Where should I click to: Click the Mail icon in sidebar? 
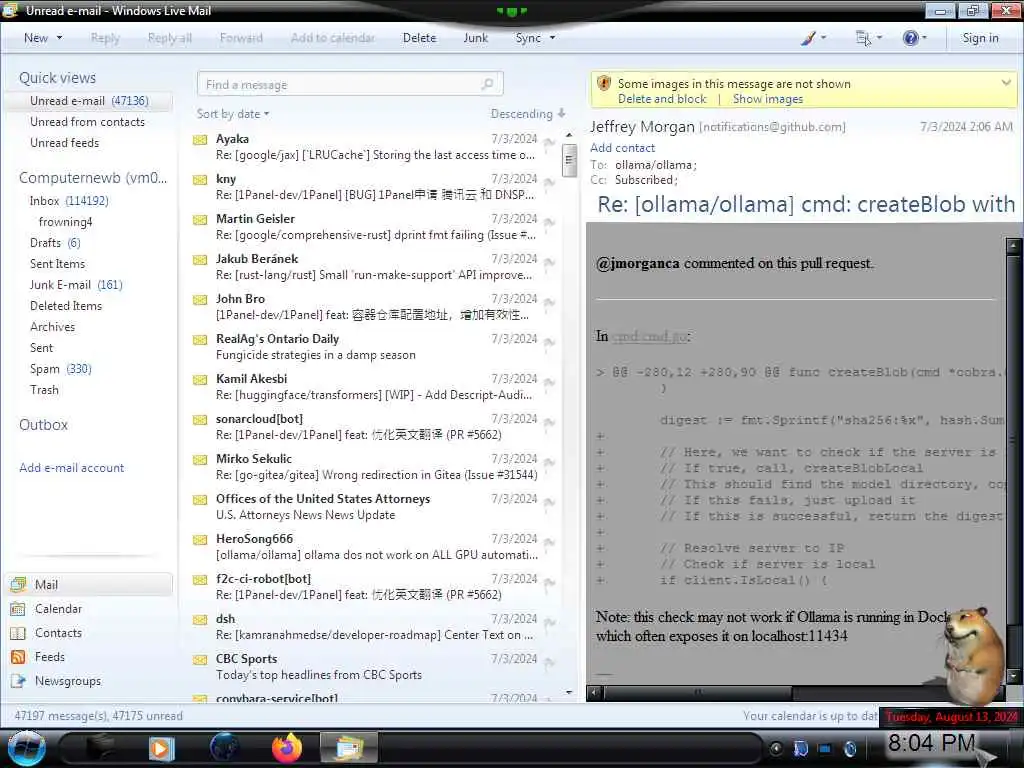pos(18,584)
